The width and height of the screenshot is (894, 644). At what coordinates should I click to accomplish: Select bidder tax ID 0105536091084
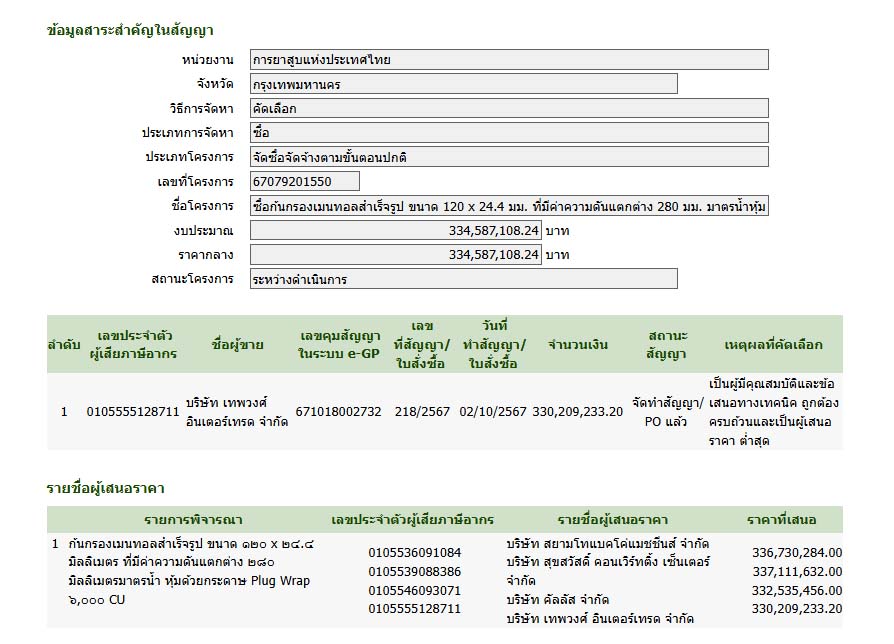(x=415, y=552)
